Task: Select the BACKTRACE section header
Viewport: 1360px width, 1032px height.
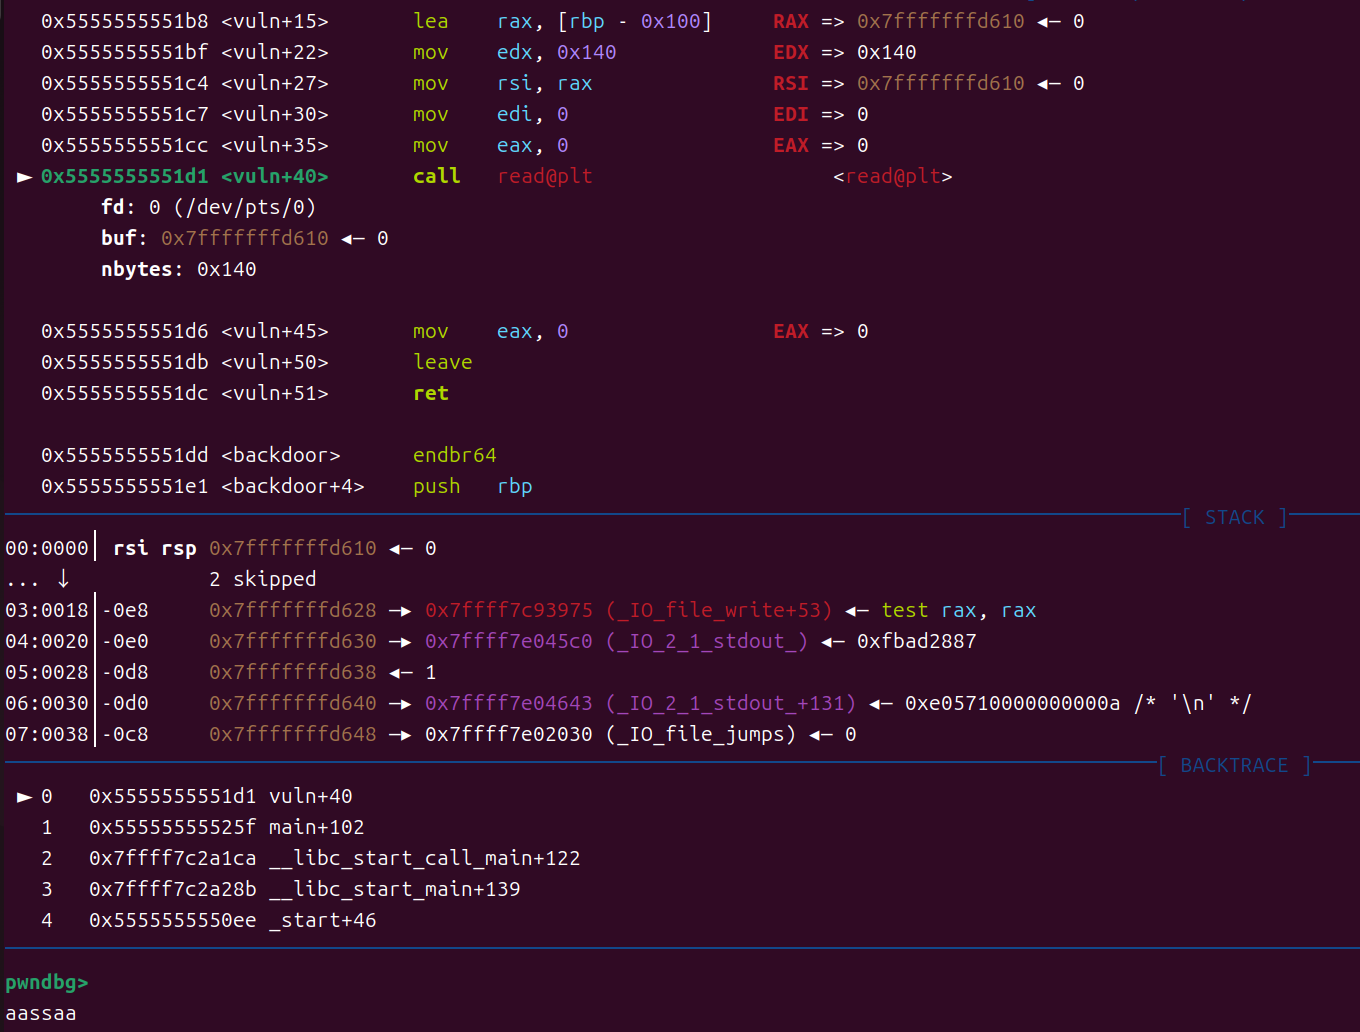Action: pos(1234,765)
